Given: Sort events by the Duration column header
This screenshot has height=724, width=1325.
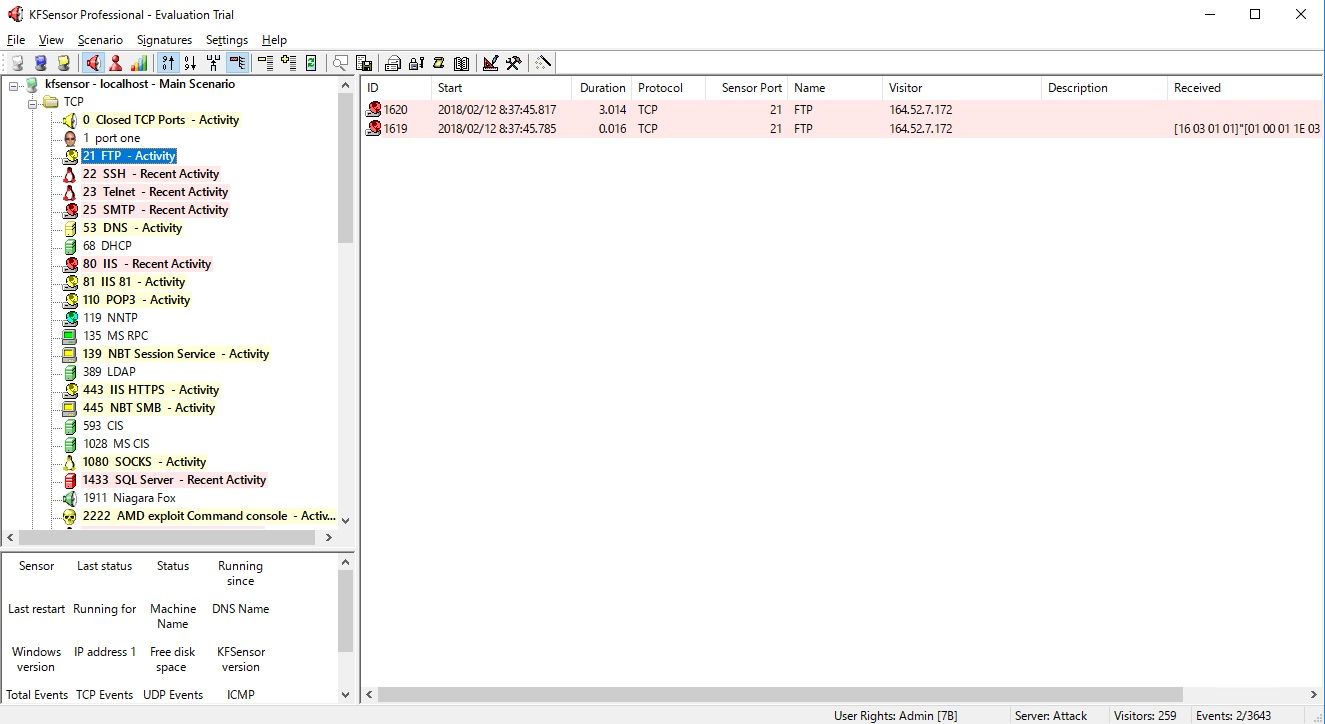Looking at the screenshot, I should (x=602, y=88).
